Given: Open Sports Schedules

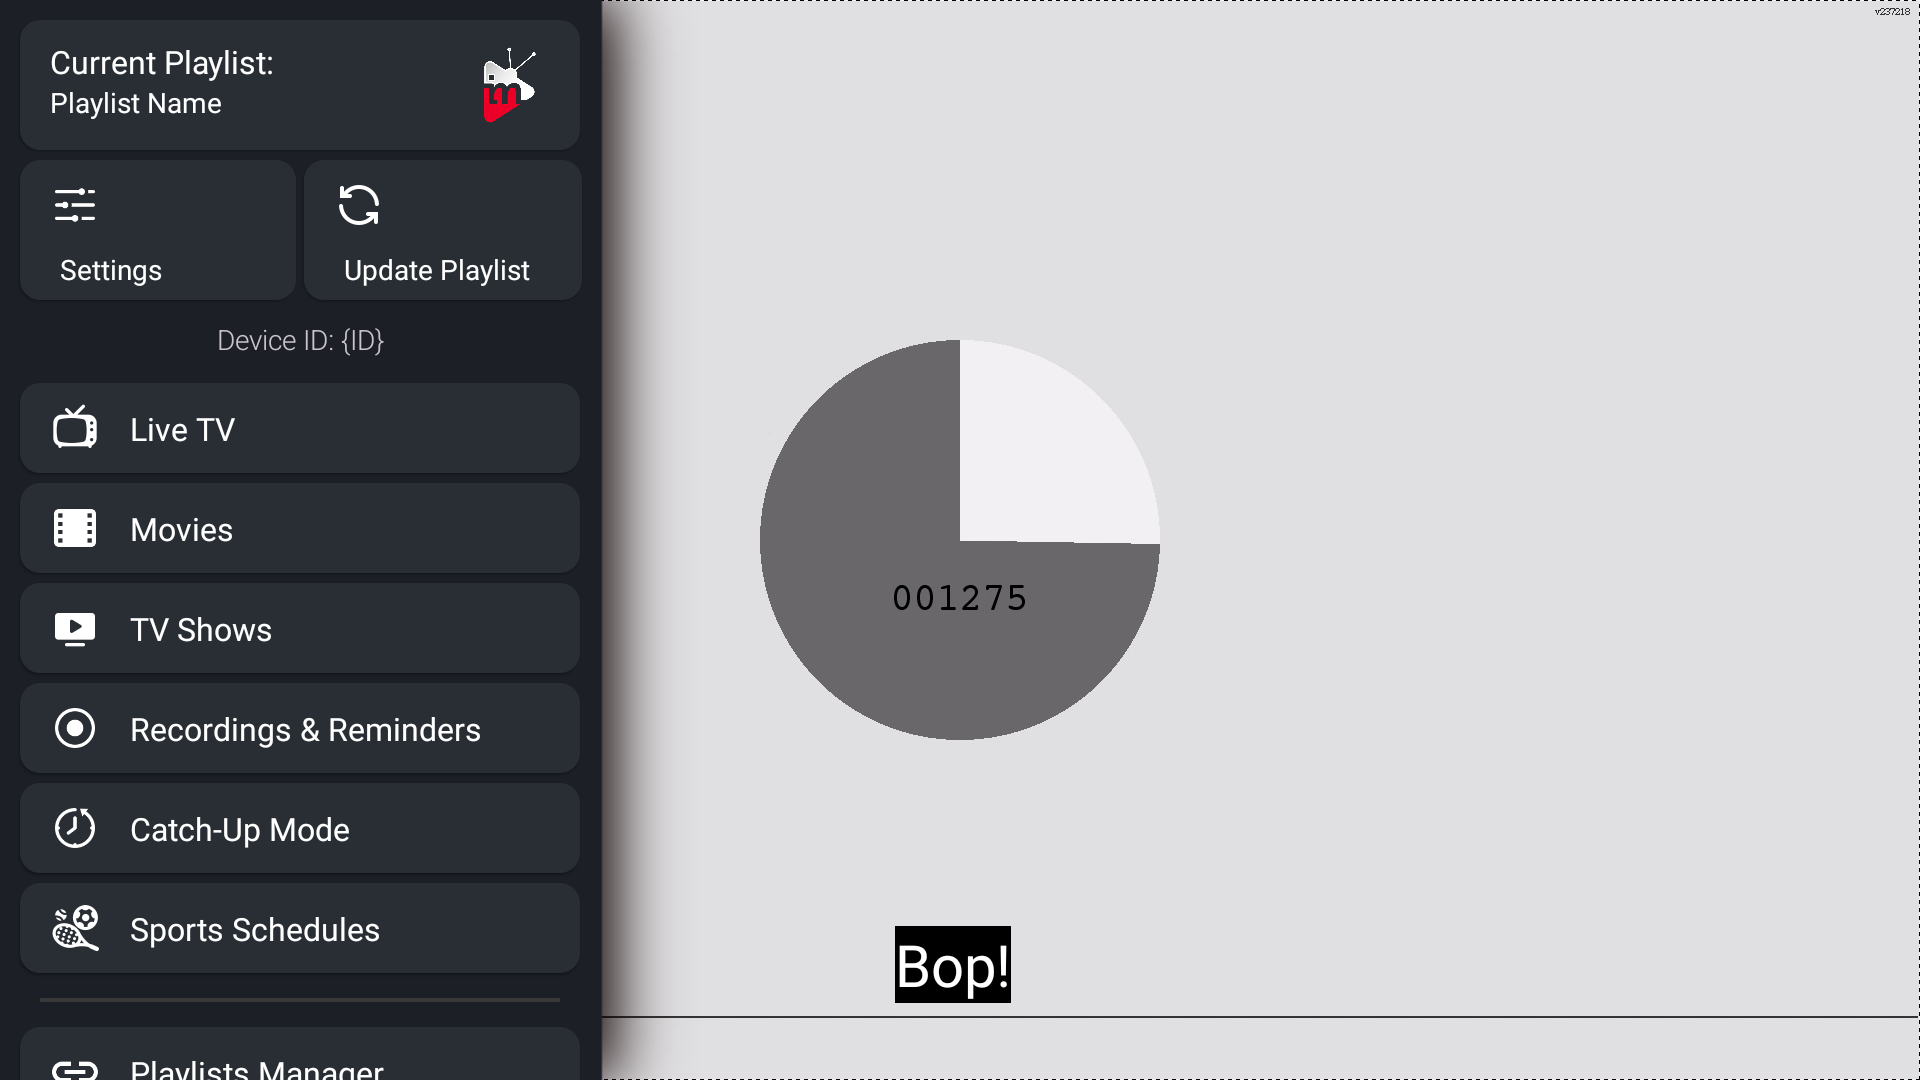Looking at the screenshot, I should pyautogui.click(x=299, y=928).
